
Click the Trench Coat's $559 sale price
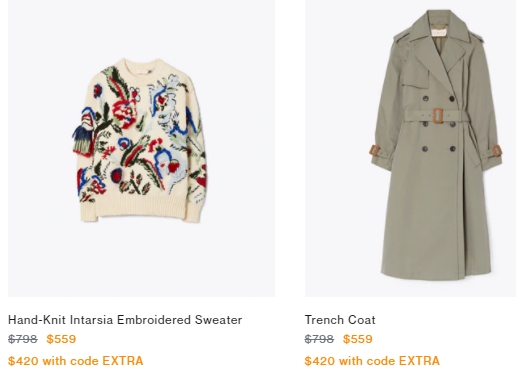pyautogui.click(x=358, y=339)
